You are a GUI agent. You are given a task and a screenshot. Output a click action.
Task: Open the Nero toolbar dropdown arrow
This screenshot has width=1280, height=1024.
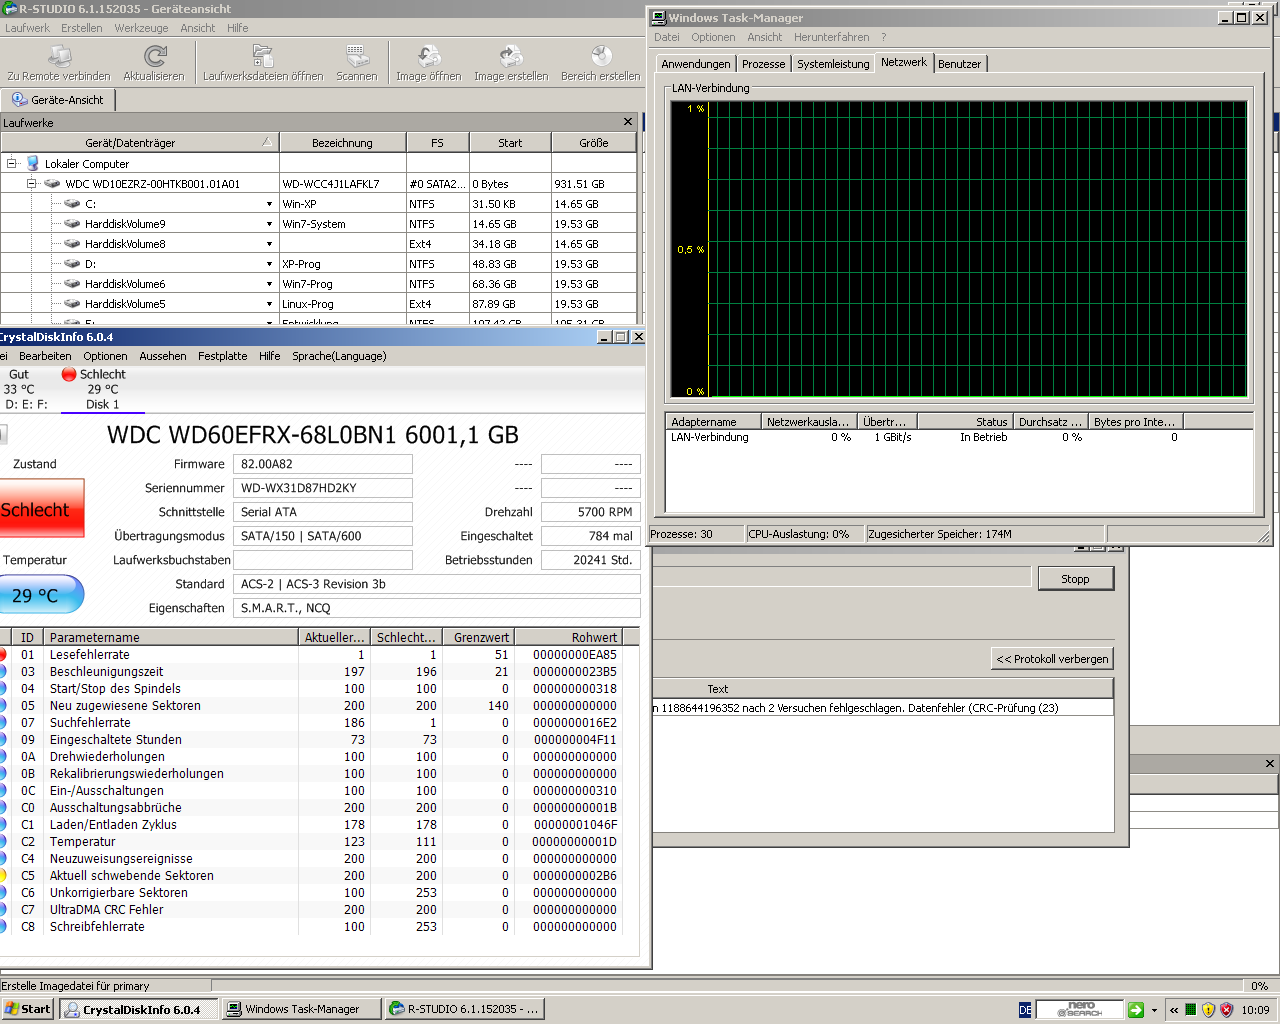1154,1010
